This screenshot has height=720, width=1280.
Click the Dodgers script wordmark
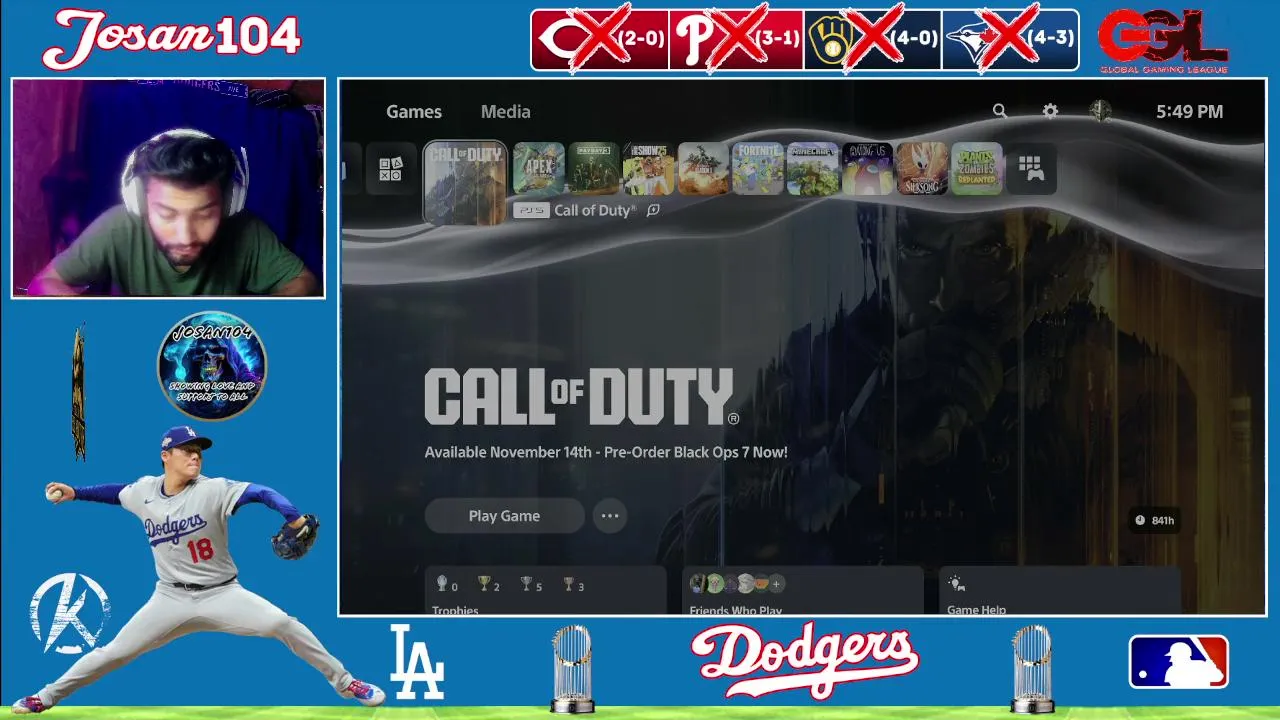point(805,660)
